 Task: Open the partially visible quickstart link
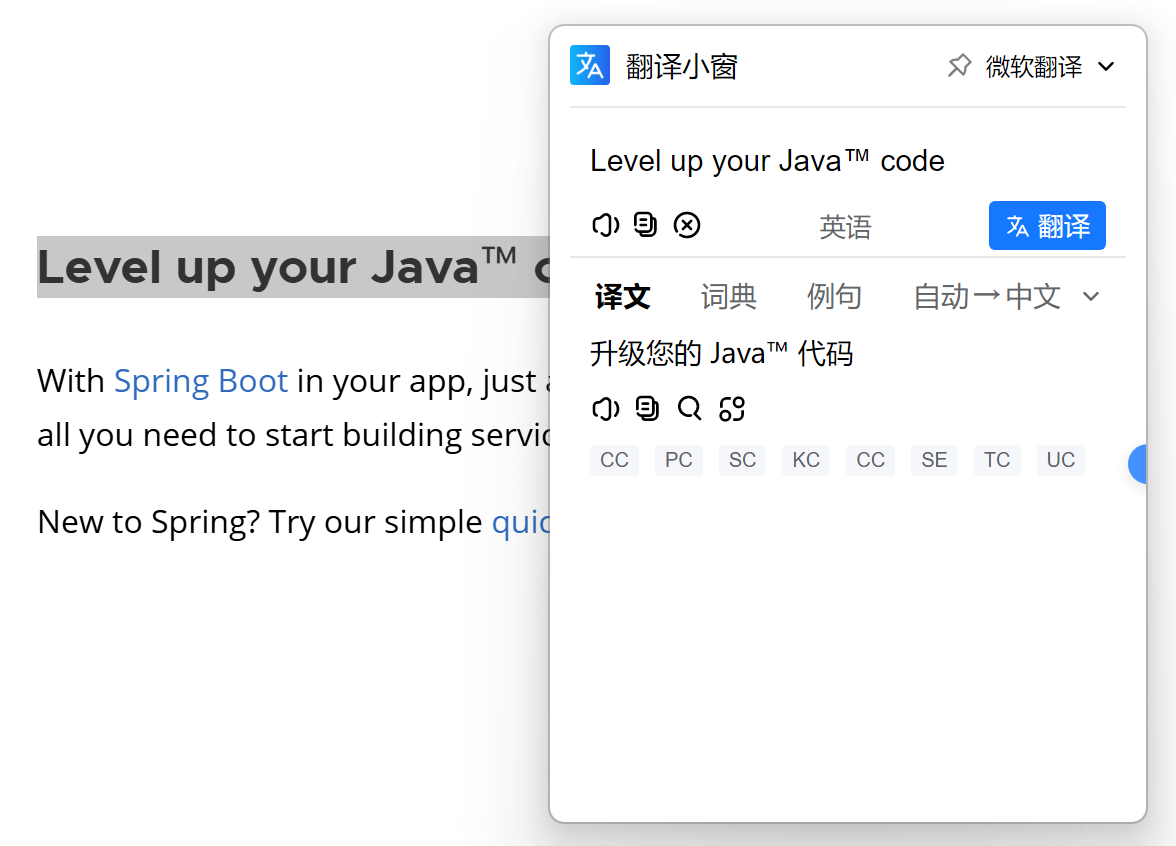click(x=521, y=522)
